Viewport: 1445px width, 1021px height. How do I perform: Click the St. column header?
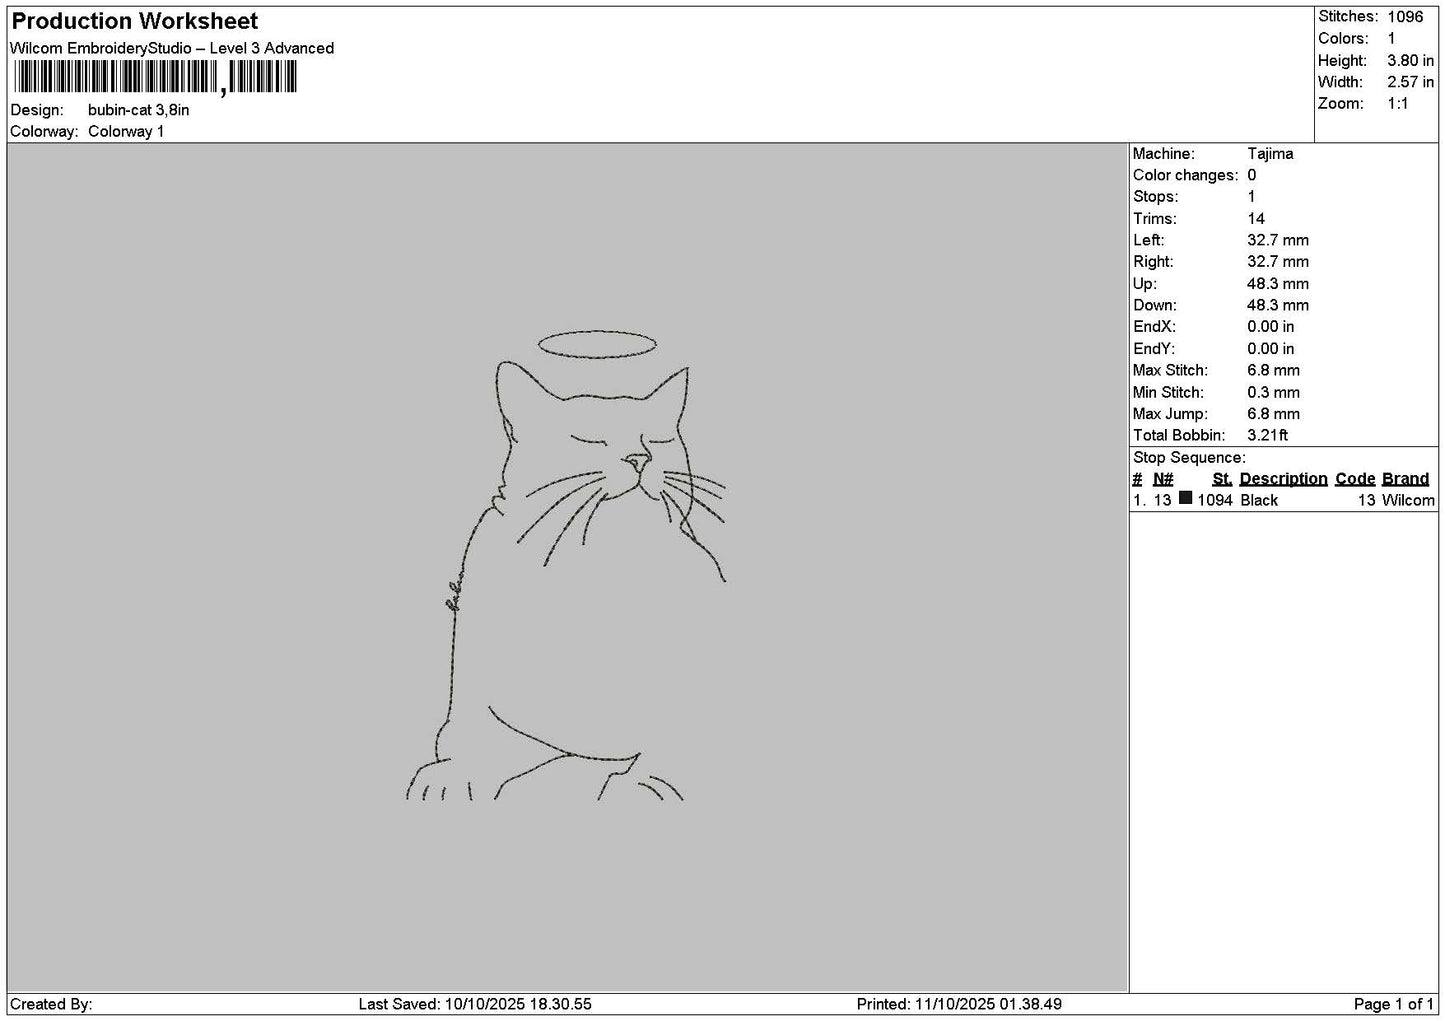[x=1222, y=479]
